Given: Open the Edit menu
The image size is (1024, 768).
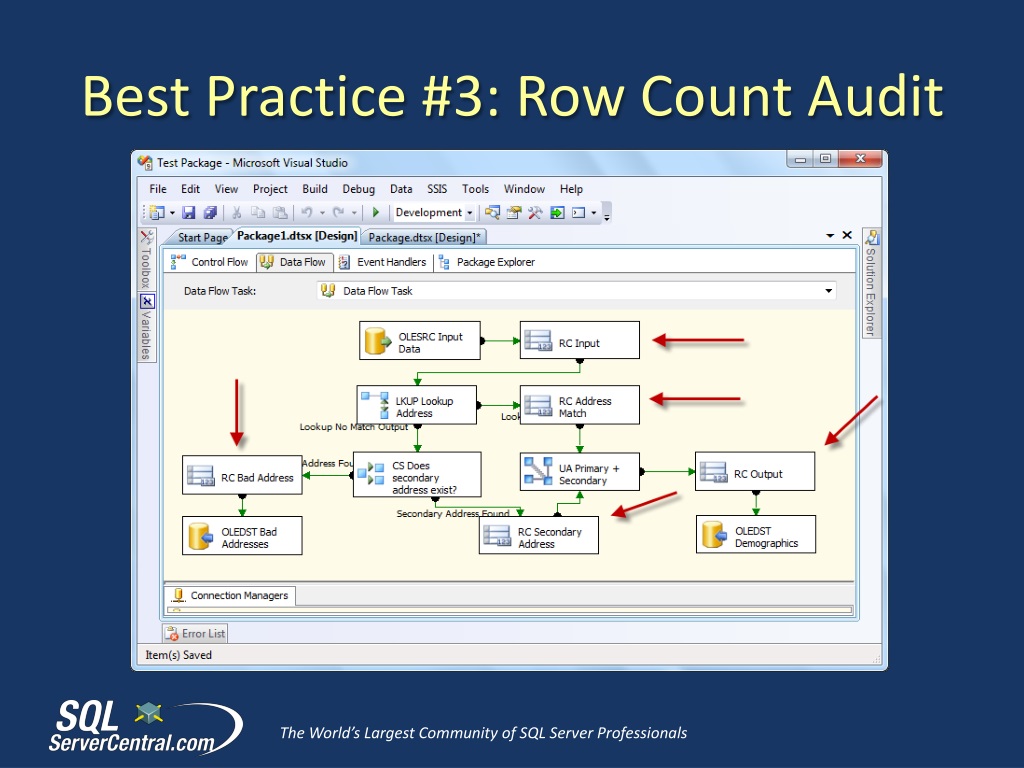Looking at the screenshot, I should [190, 189].
